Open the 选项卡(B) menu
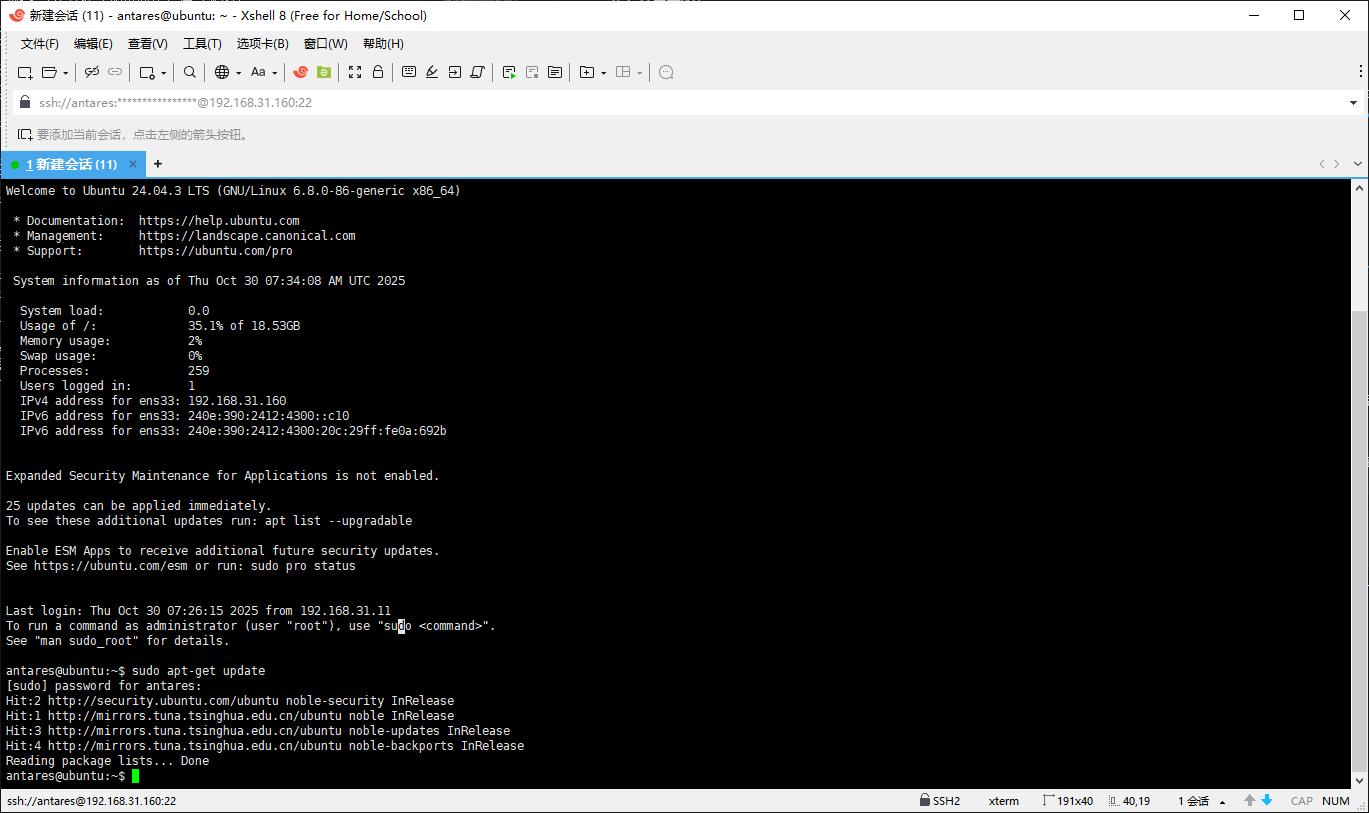This screenshot has height=813, width=1369. tap(262, 44)
